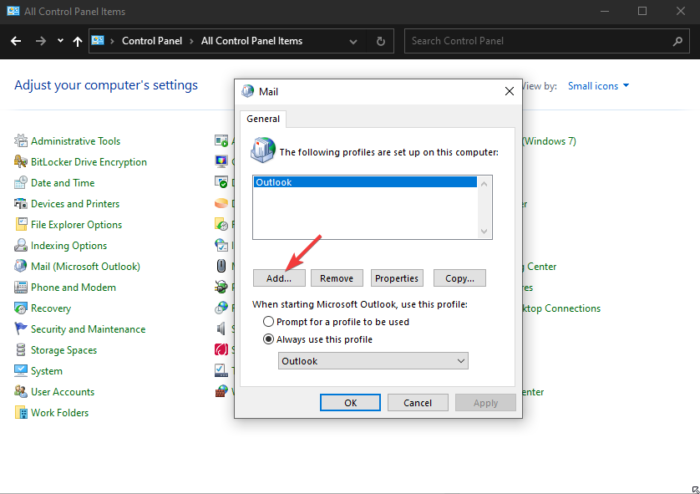Open recent locations dropdown arrow
The height and width of the screenshot is (494, 700).
(60, 41)
